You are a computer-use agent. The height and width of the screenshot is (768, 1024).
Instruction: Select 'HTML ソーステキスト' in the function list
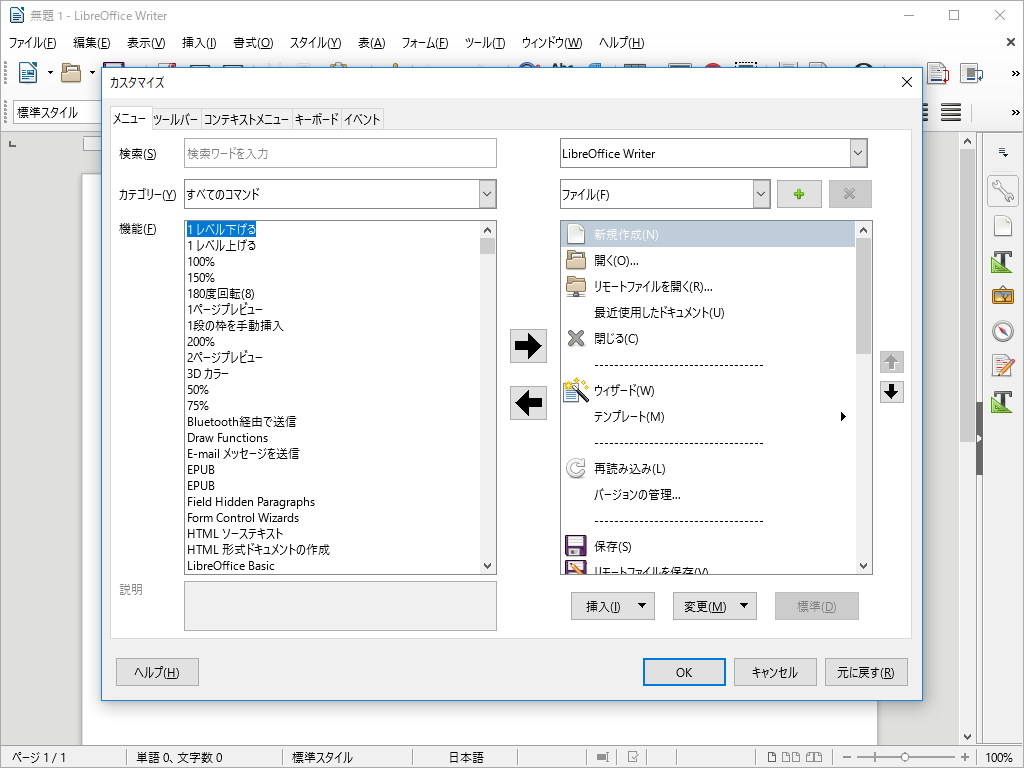(235, 534)
